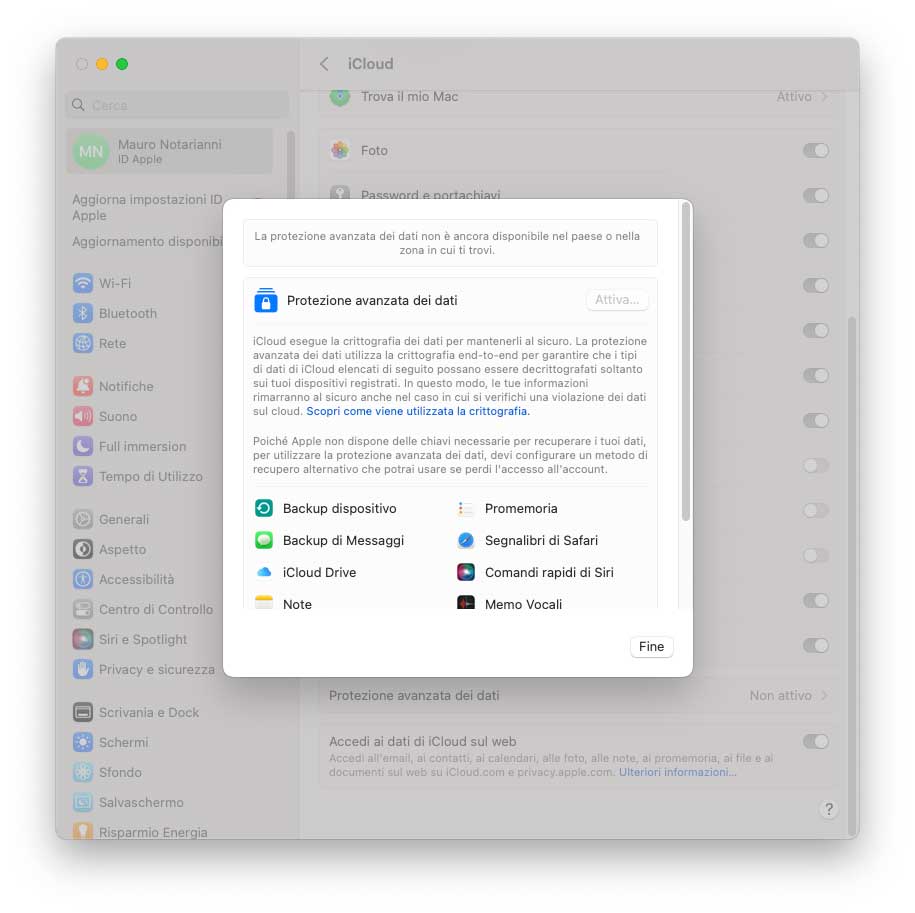The image size is (915, 913).
Task: Toggle the Foto switch
Action: (x=816, y=151)
